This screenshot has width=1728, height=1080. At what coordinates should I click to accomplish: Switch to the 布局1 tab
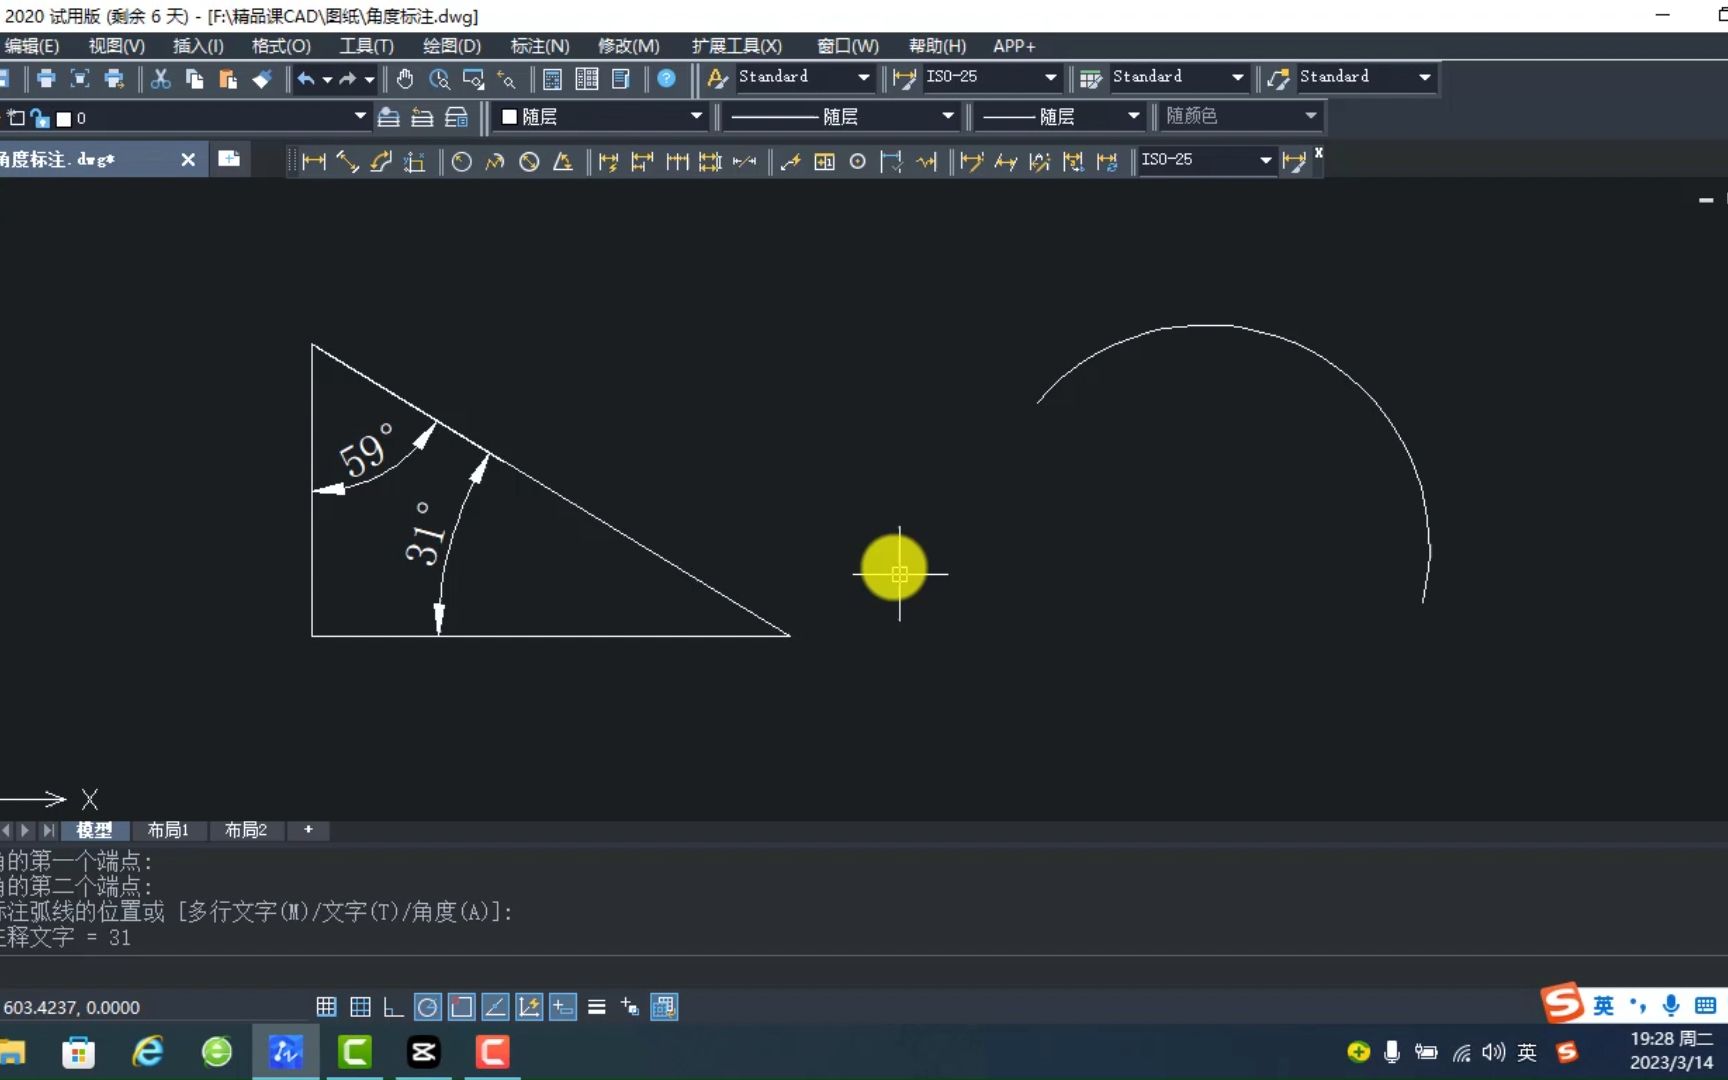tap(168, 830)
